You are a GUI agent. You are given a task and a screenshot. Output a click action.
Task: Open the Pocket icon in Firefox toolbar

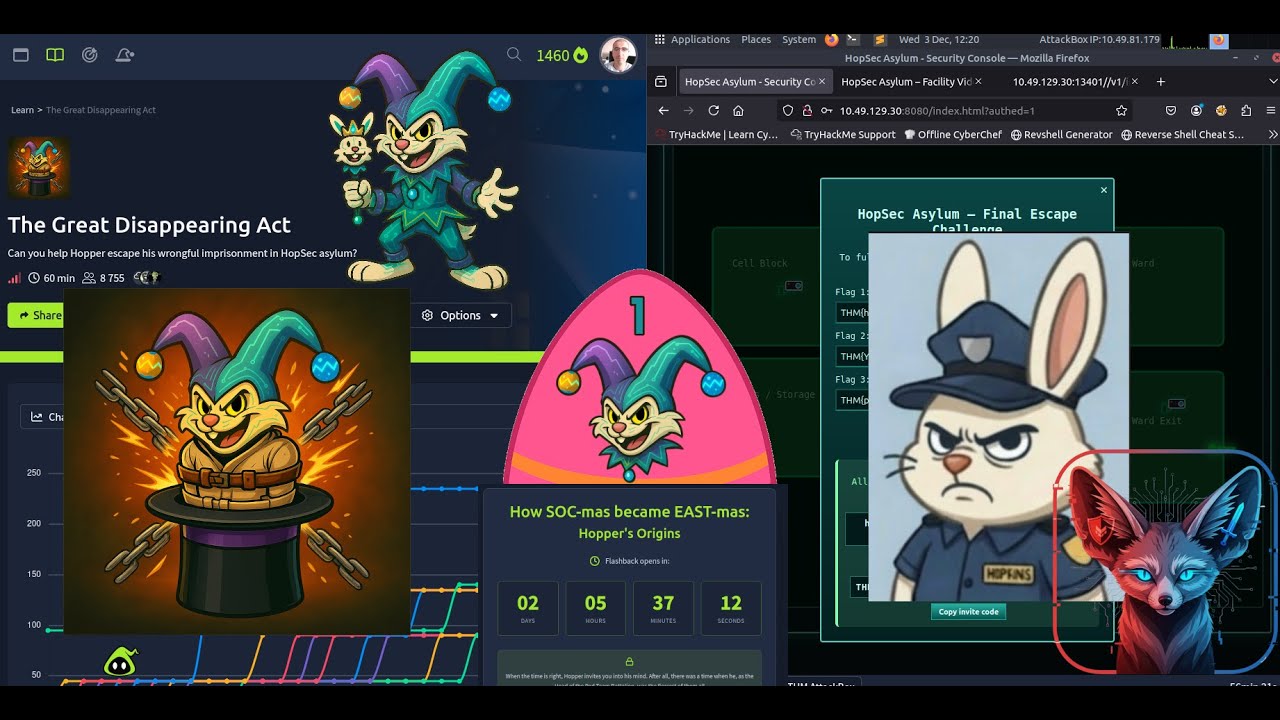coord(1171,111)
